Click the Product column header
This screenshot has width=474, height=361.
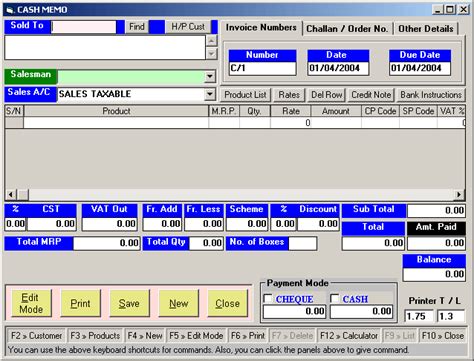(116, 111)
